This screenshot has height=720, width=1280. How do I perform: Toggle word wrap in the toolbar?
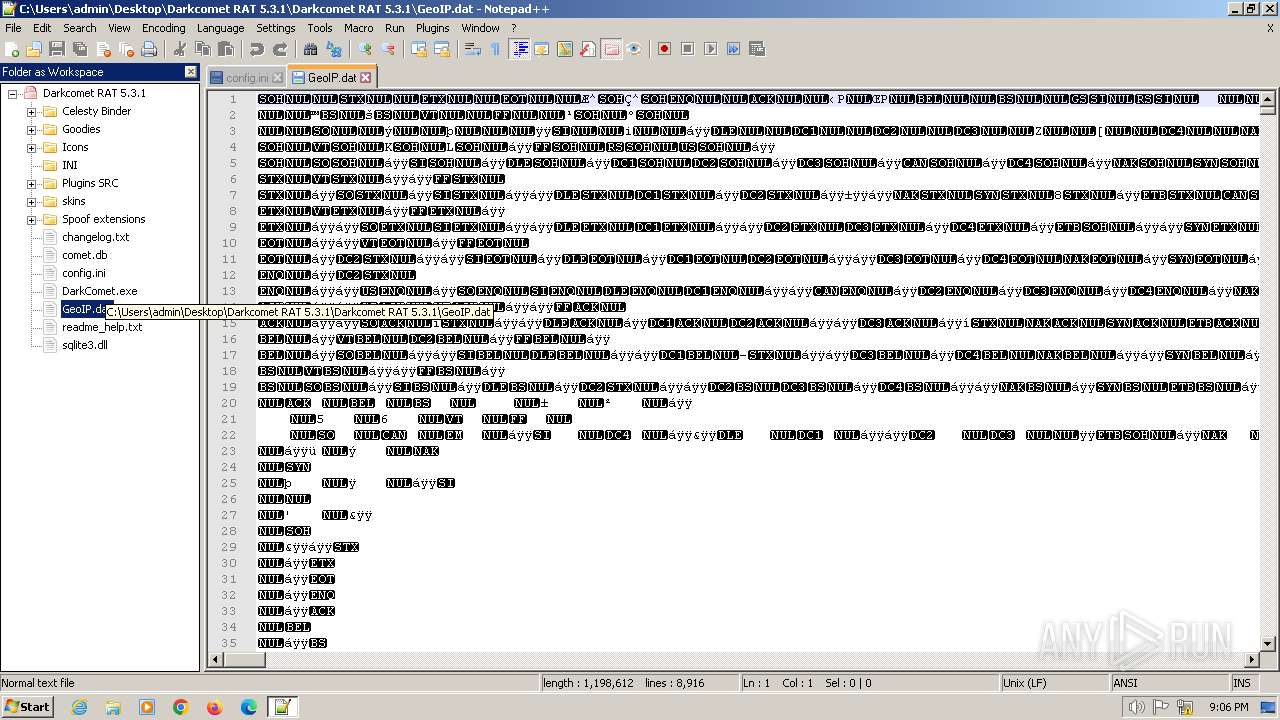[473, 49]
